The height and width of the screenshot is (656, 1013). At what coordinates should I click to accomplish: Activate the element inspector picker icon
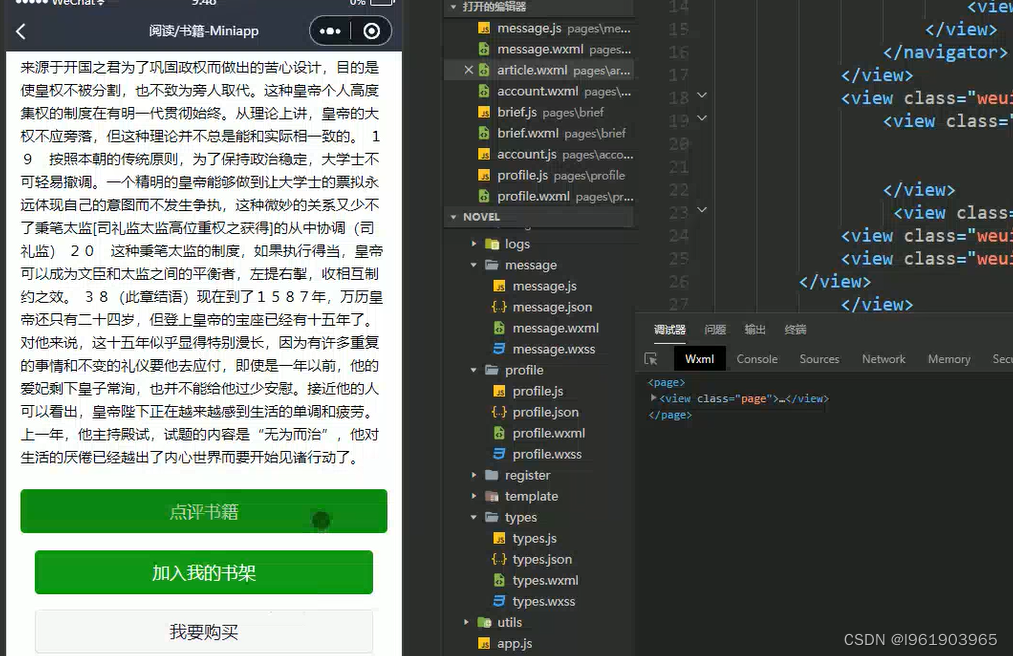[x=651, y=359]
